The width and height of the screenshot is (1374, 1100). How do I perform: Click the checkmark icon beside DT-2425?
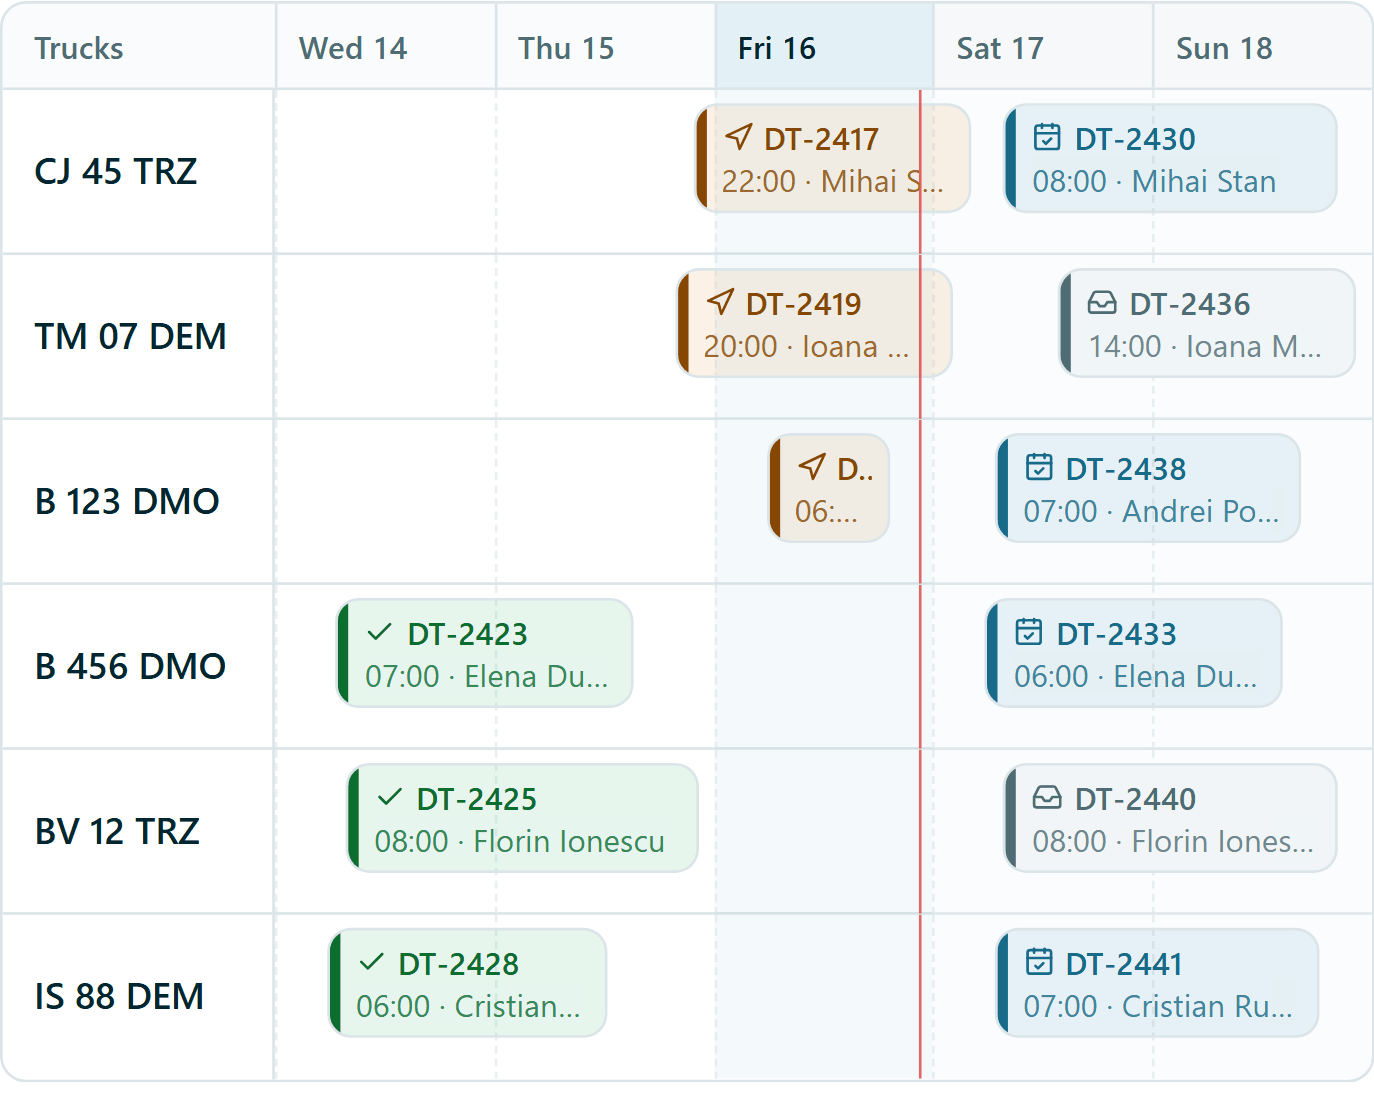pos(389,797)
